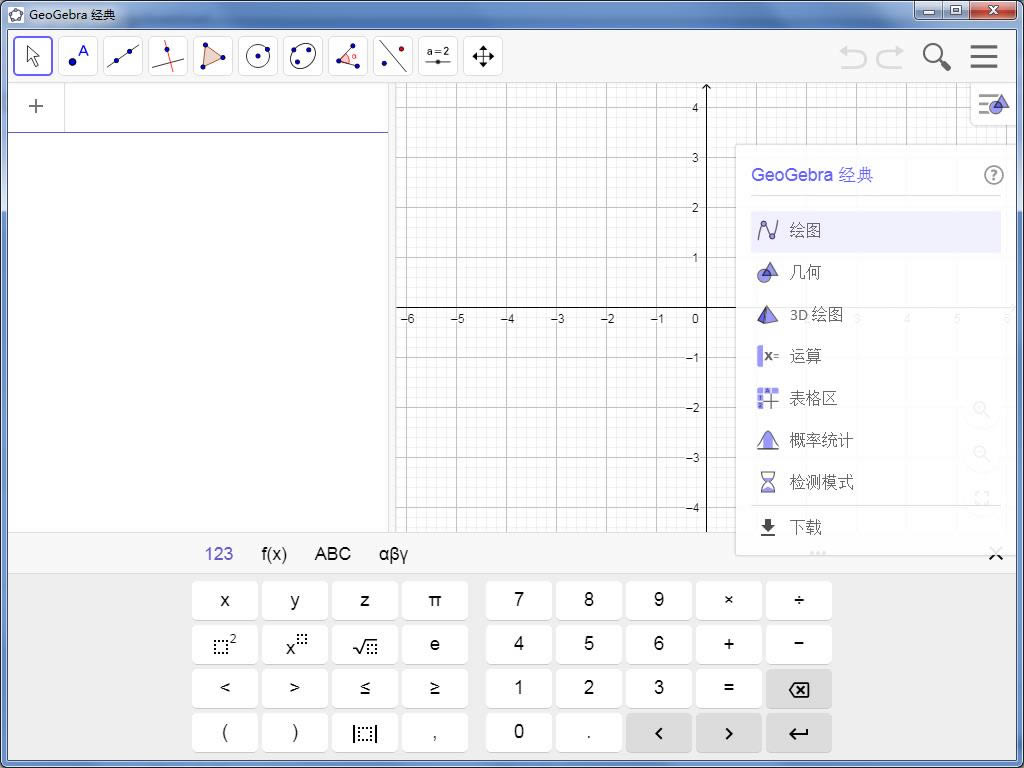Select the Ellipse tool
This screenshot has width=1024, height=768.
(303, 56)
